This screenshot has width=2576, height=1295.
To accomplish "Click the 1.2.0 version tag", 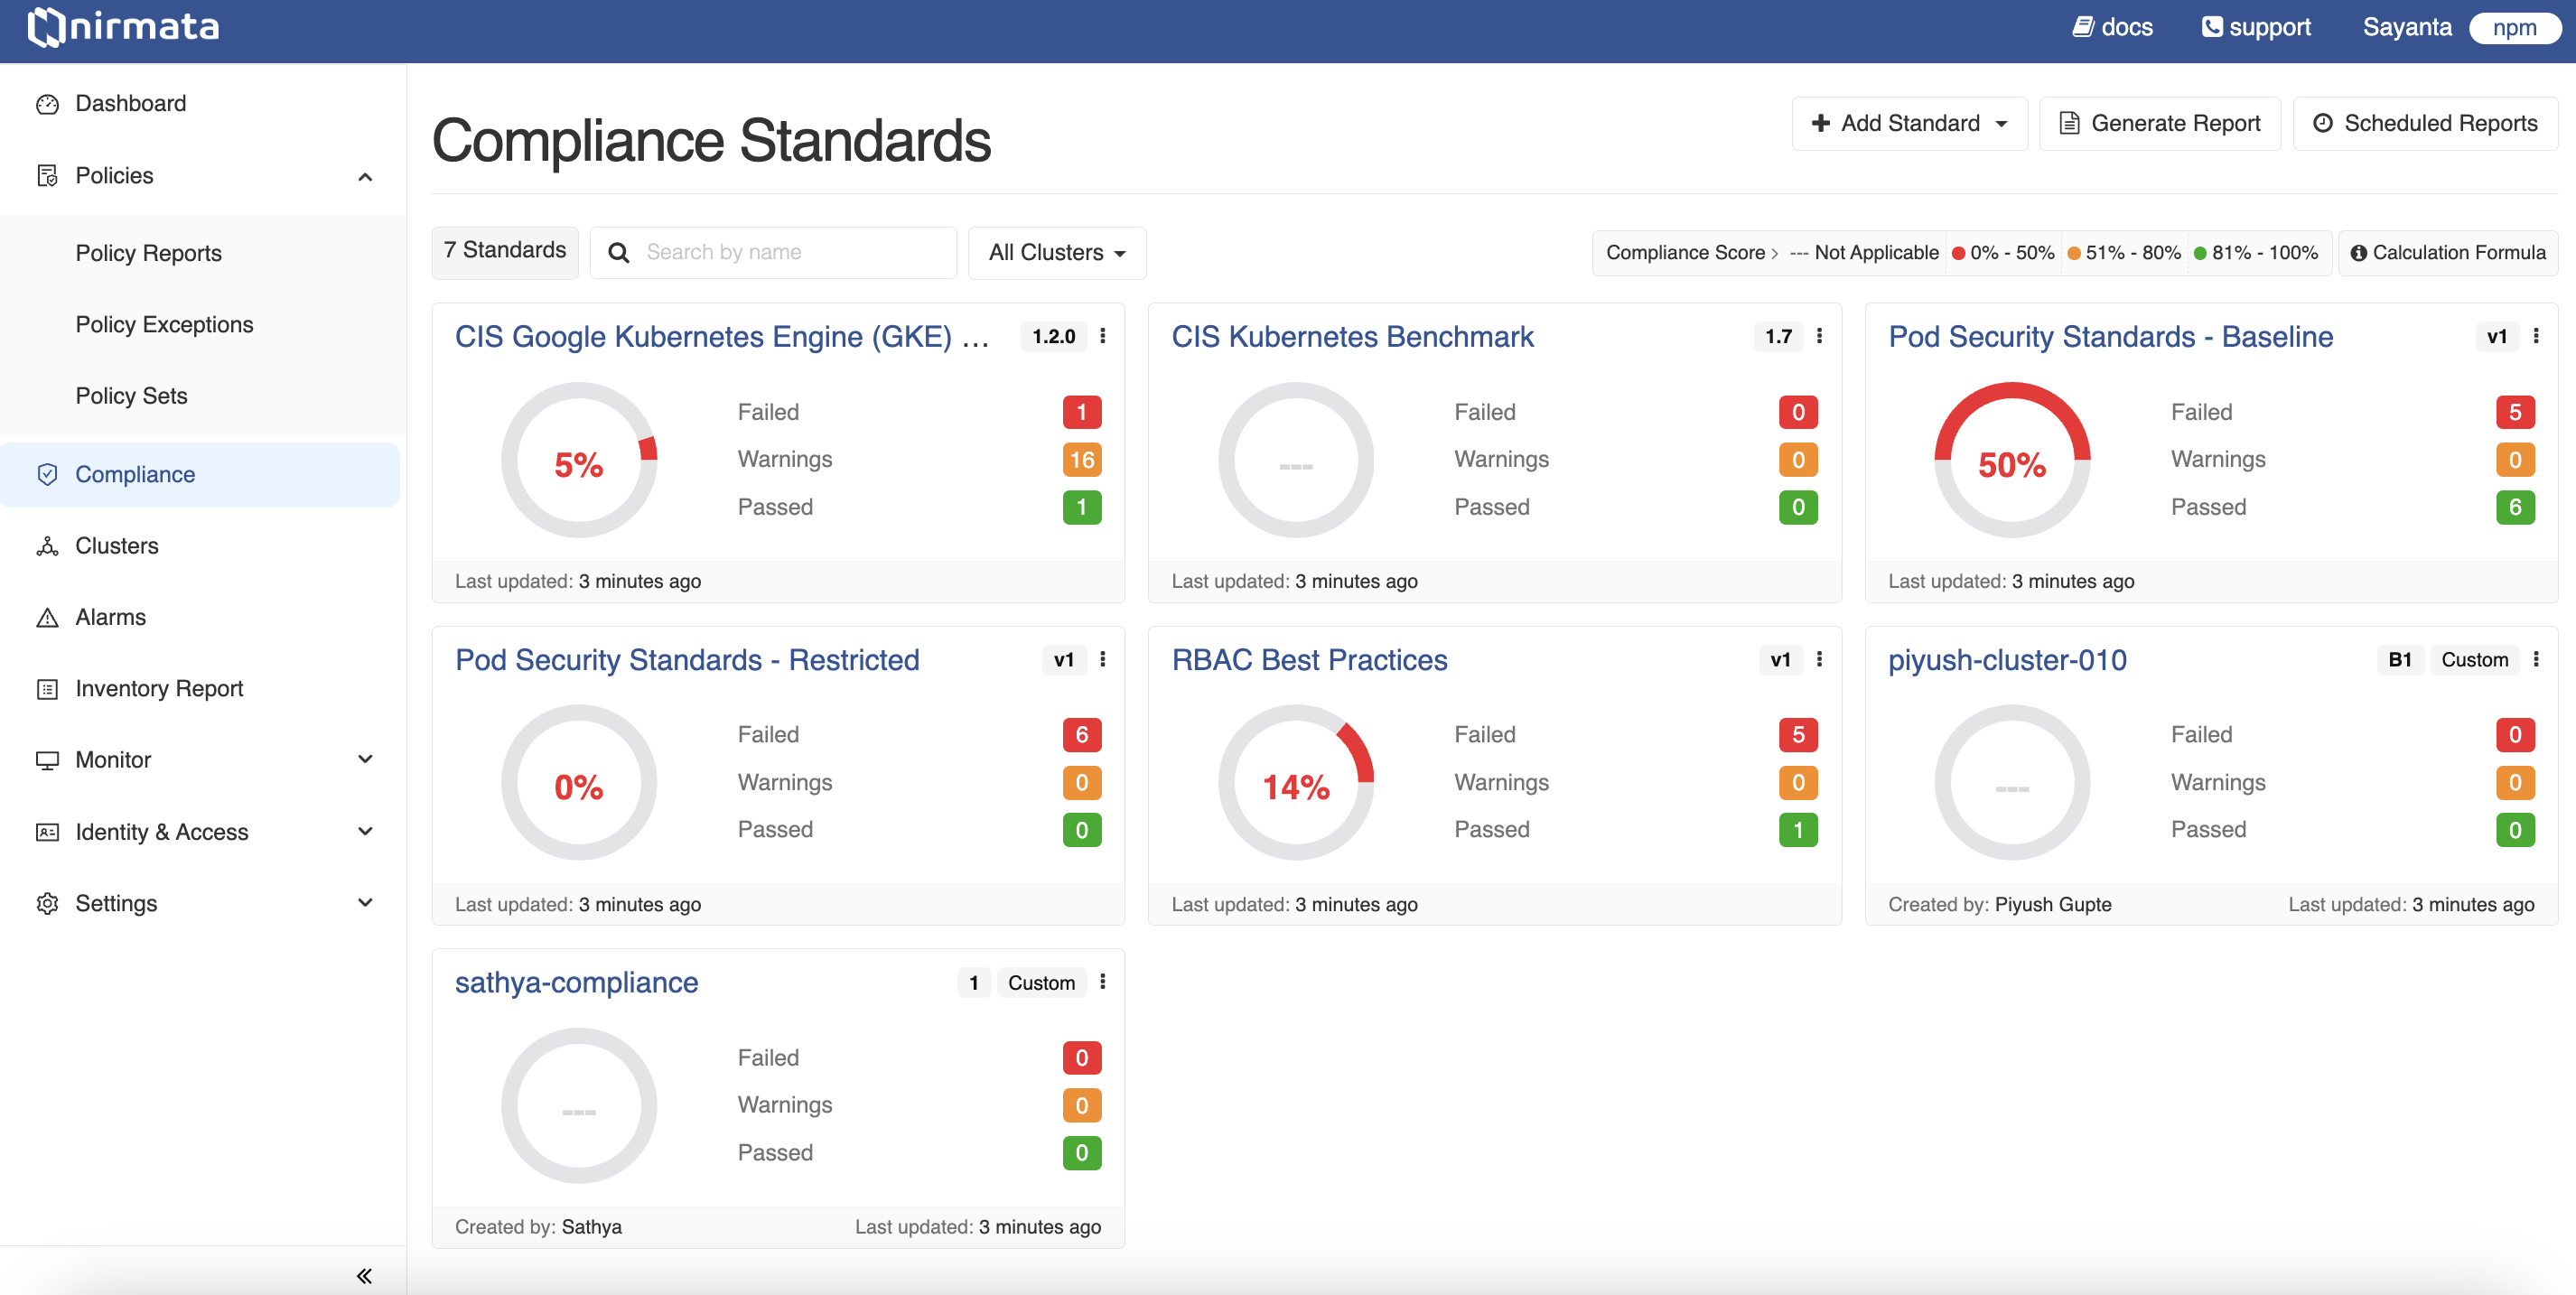I will point(1054,336).
